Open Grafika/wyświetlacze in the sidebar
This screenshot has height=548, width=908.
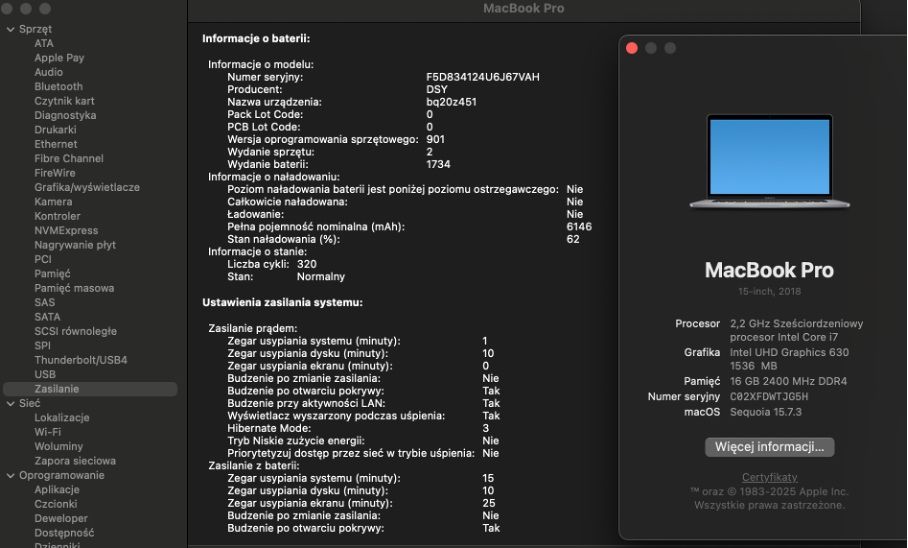pyautogui.click(x=87, y=188)
